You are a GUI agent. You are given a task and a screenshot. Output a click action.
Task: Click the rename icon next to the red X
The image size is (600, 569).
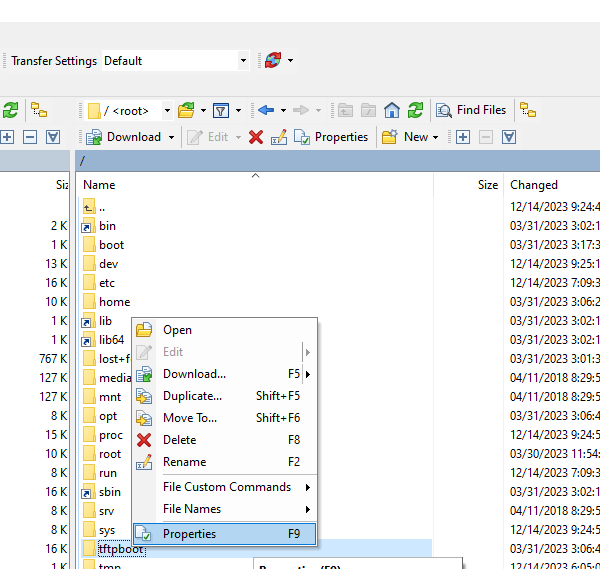pos(279,137)
